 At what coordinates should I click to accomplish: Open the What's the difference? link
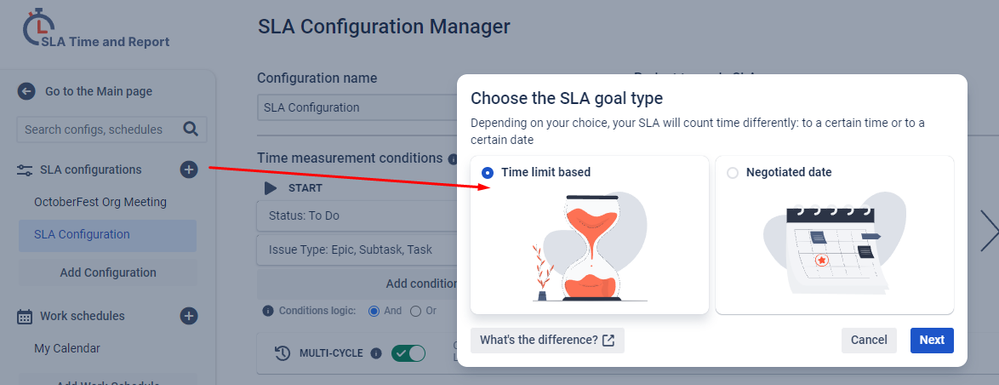[x=547, y=340]
